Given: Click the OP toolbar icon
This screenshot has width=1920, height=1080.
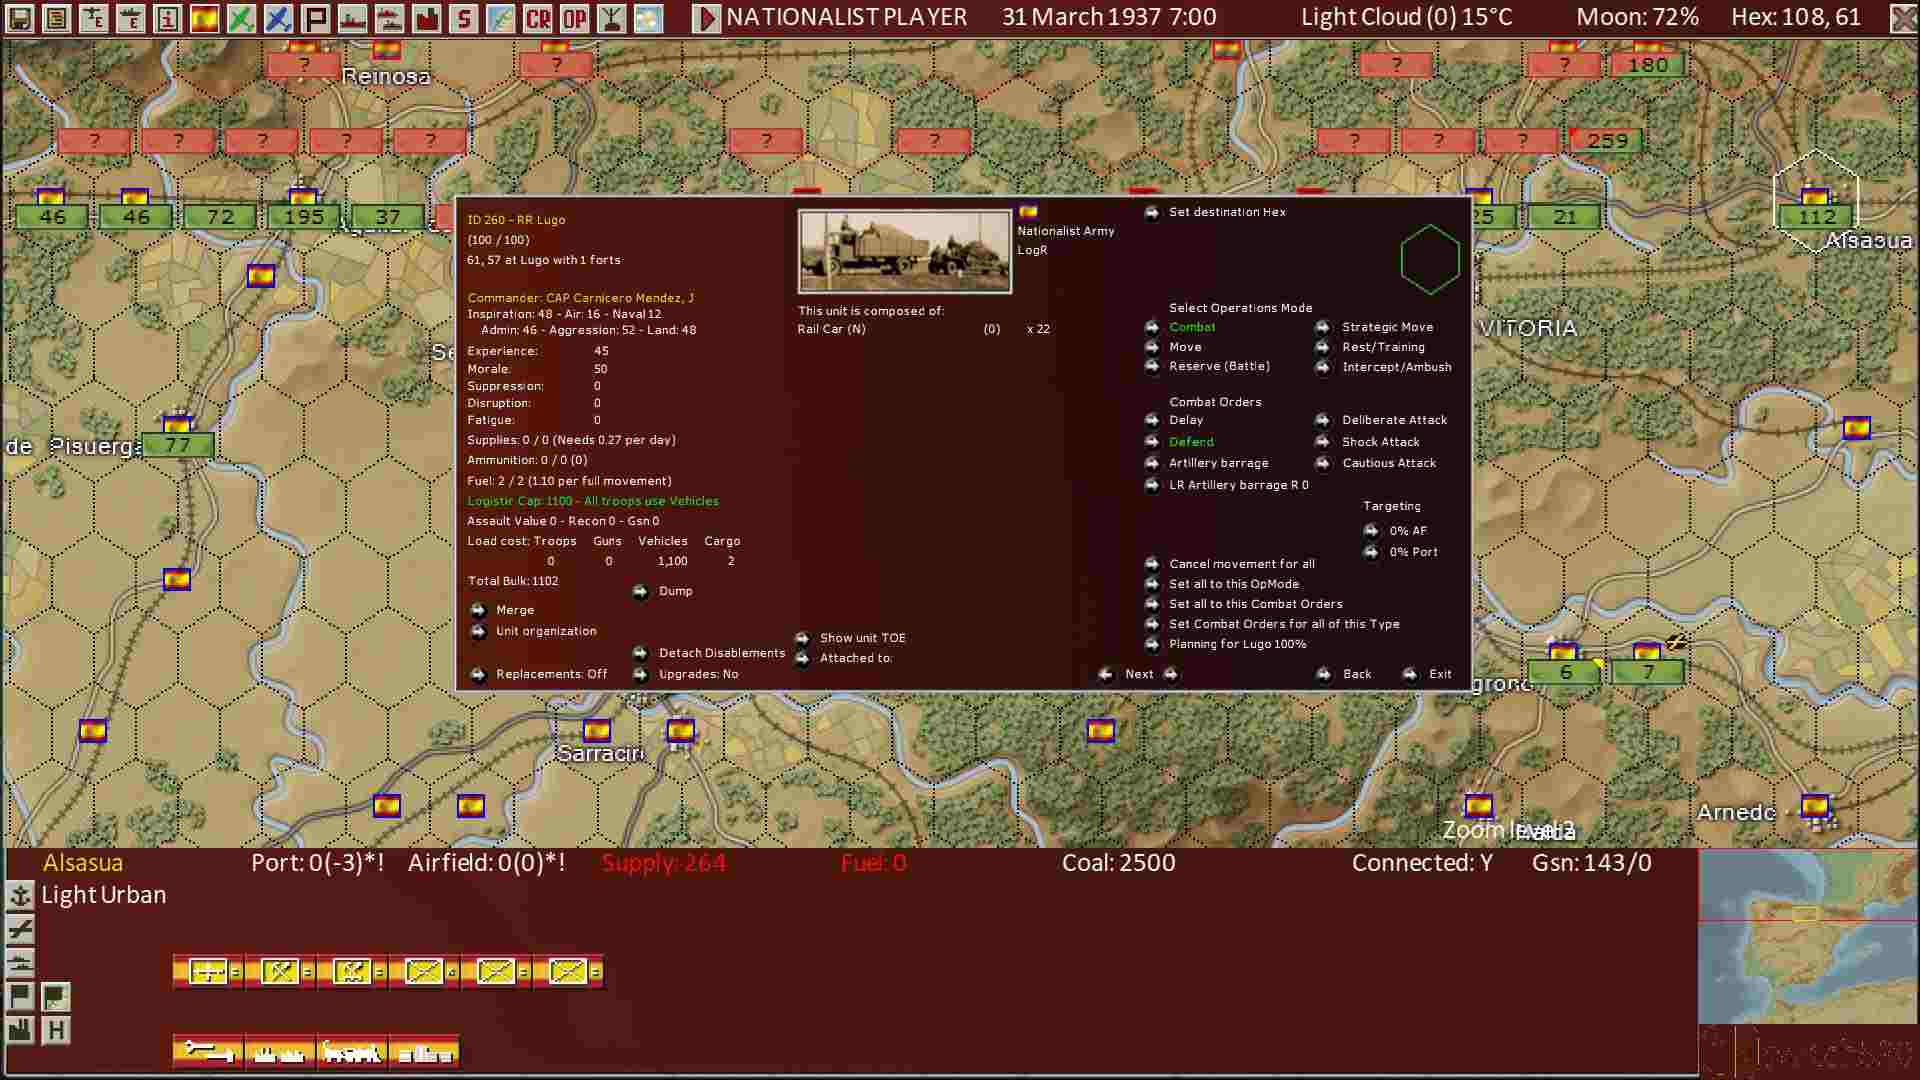Looking at the screenshot, I should [573, 17].
